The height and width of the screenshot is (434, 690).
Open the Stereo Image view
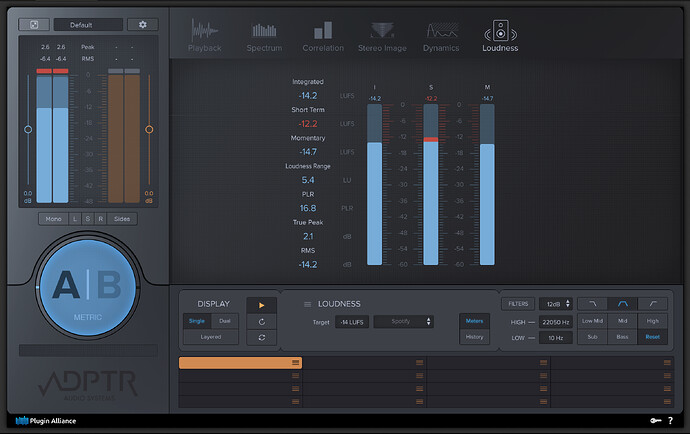pyautogui.click(x=382, y=36)
